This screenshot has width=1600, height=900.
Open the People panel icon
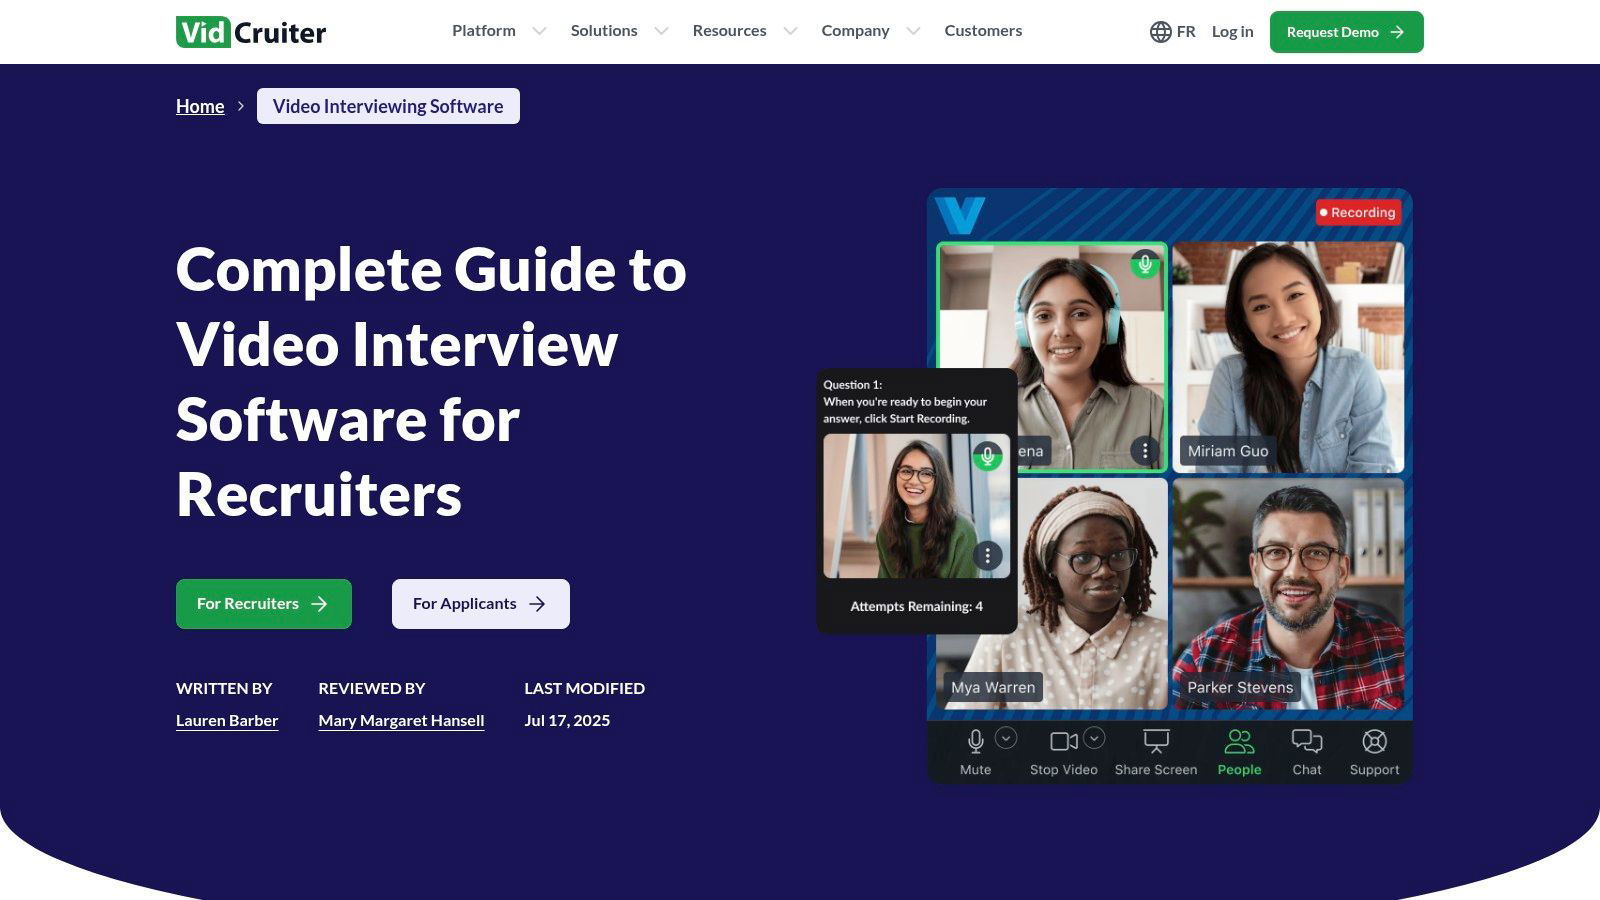coord(1239,741)
